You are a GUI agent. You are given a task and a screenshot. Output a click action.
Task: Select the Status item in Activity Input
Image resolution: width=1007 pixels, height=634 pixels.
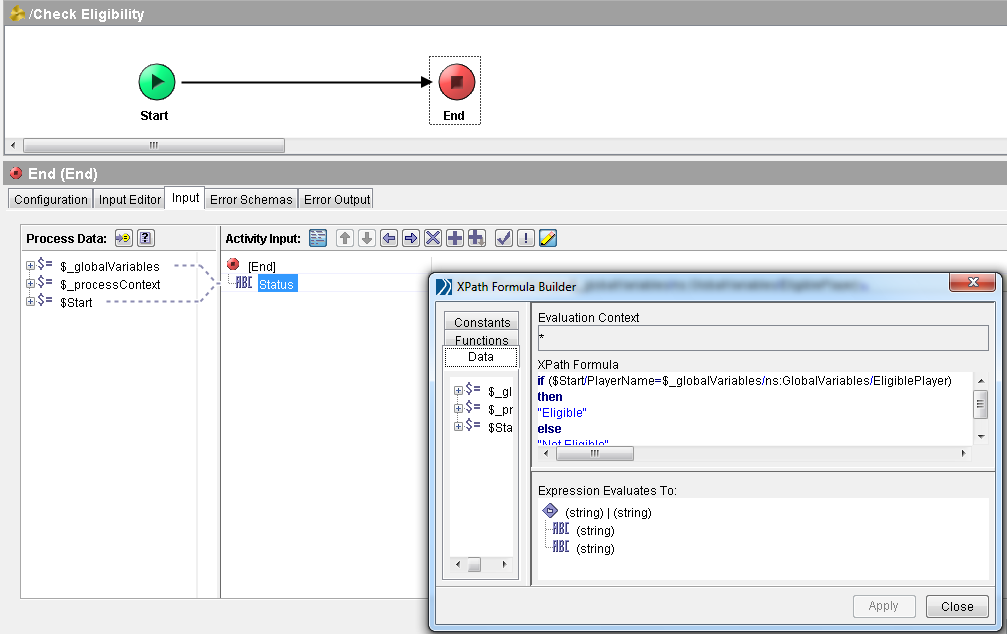(x=277, y=284)
